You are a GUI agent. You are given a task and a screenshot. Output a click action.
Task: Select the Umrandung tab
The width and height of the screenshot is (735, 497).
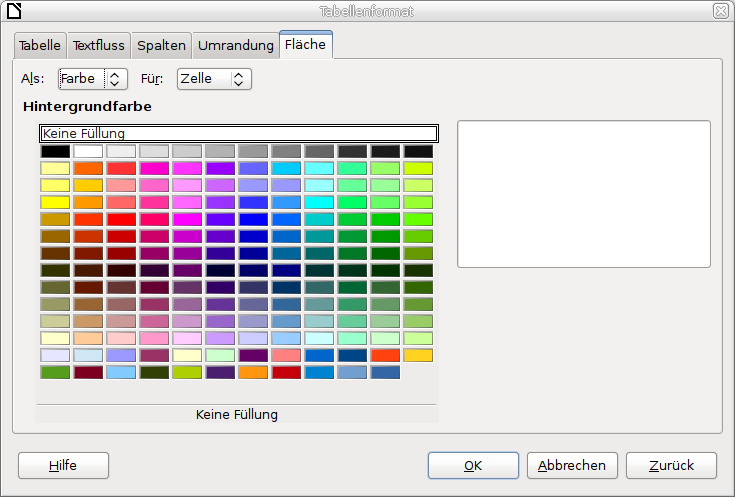(236, 45)
